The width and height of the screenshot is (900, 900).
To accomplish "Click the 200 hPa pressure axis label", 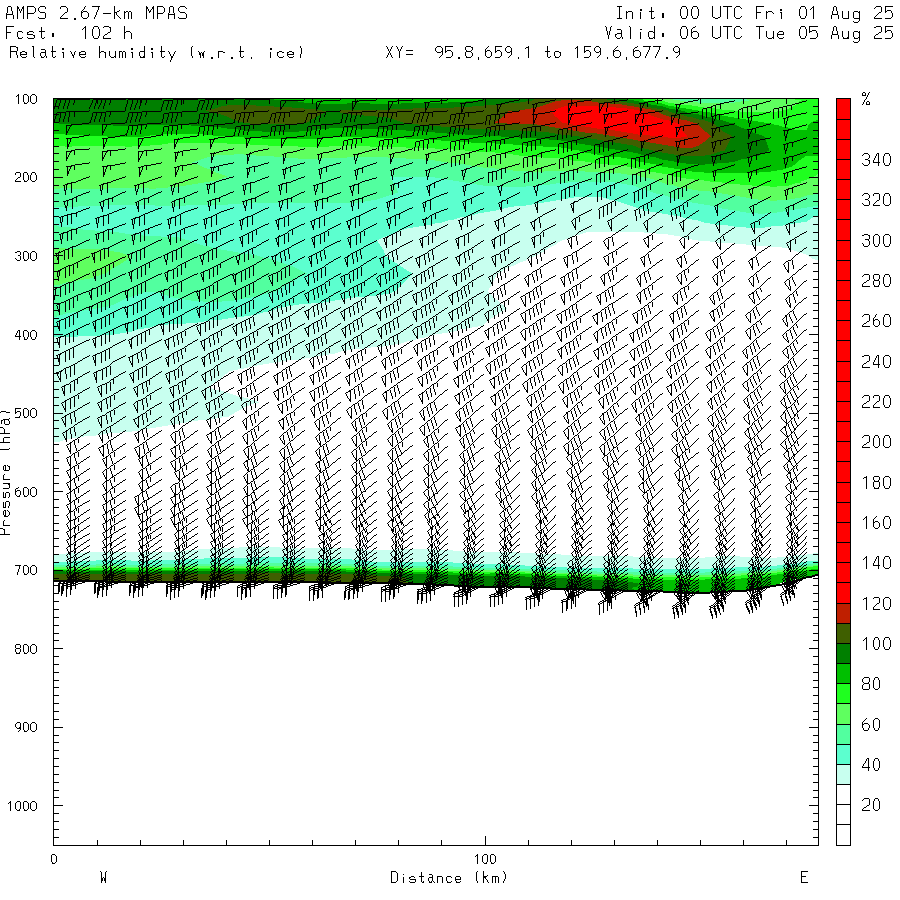I will pos(26,177).
